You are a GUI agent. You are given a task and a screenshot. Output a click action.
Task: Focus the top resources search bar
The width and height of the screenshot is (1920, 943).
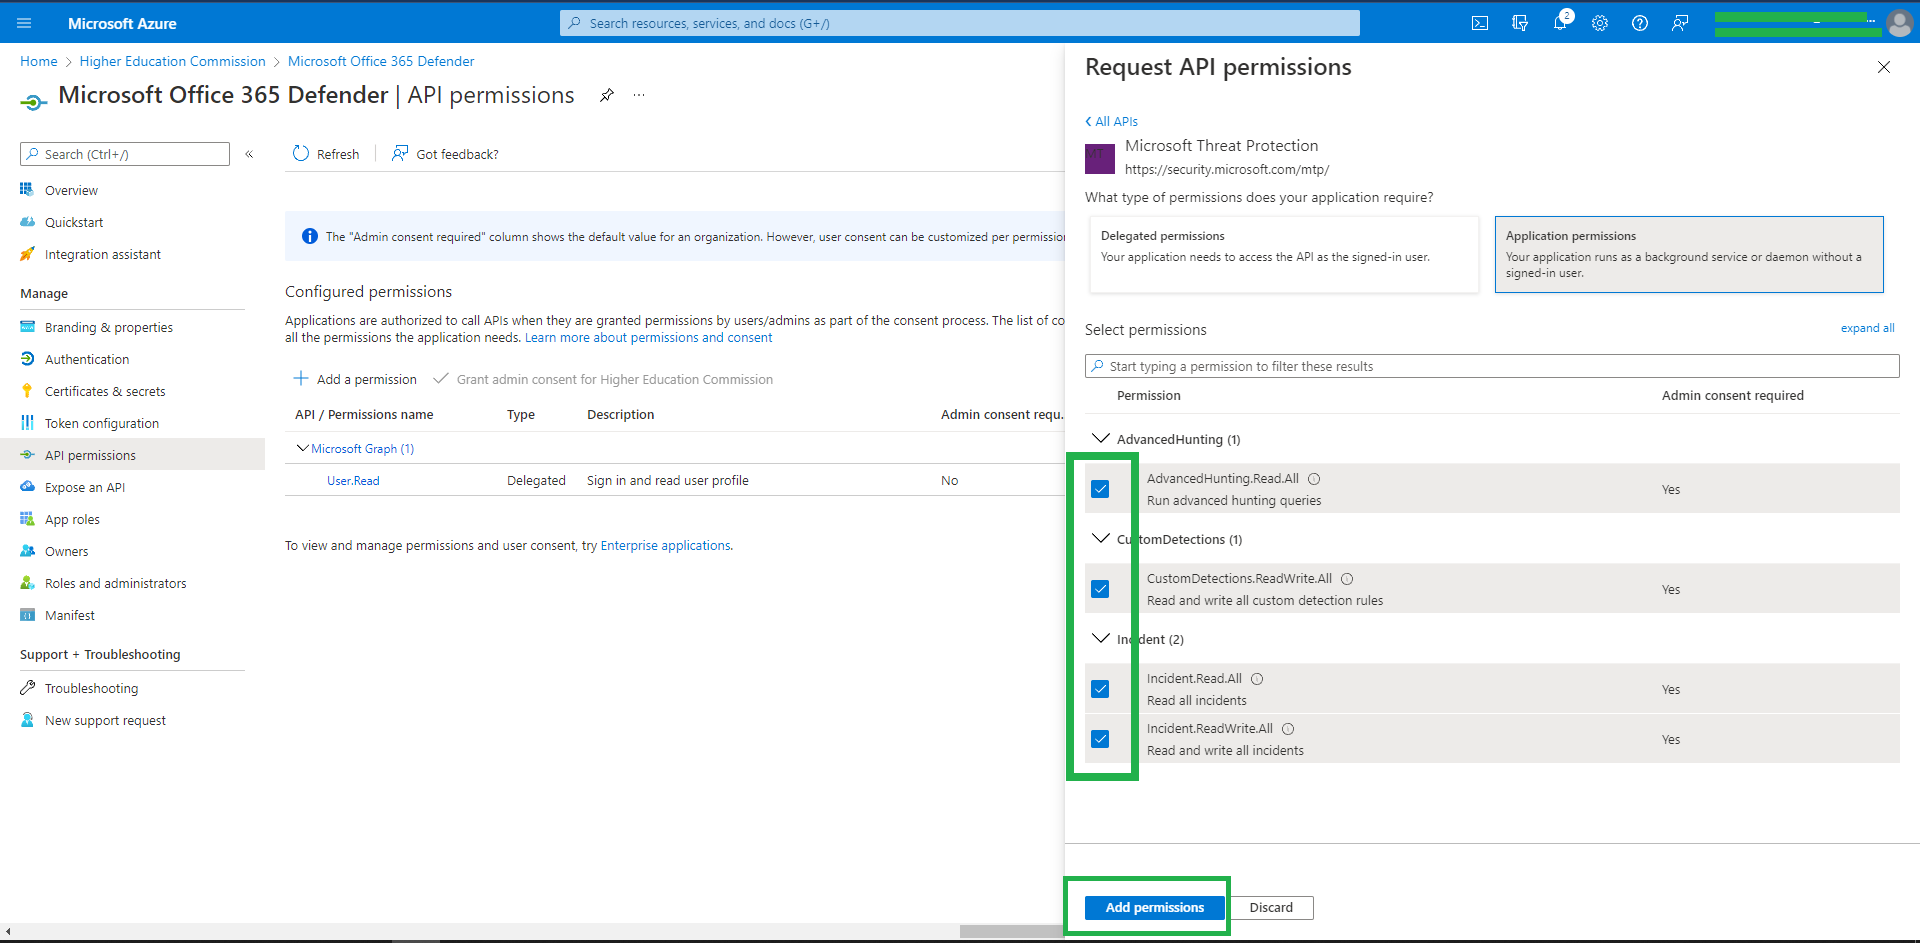(x=960, y=23)
